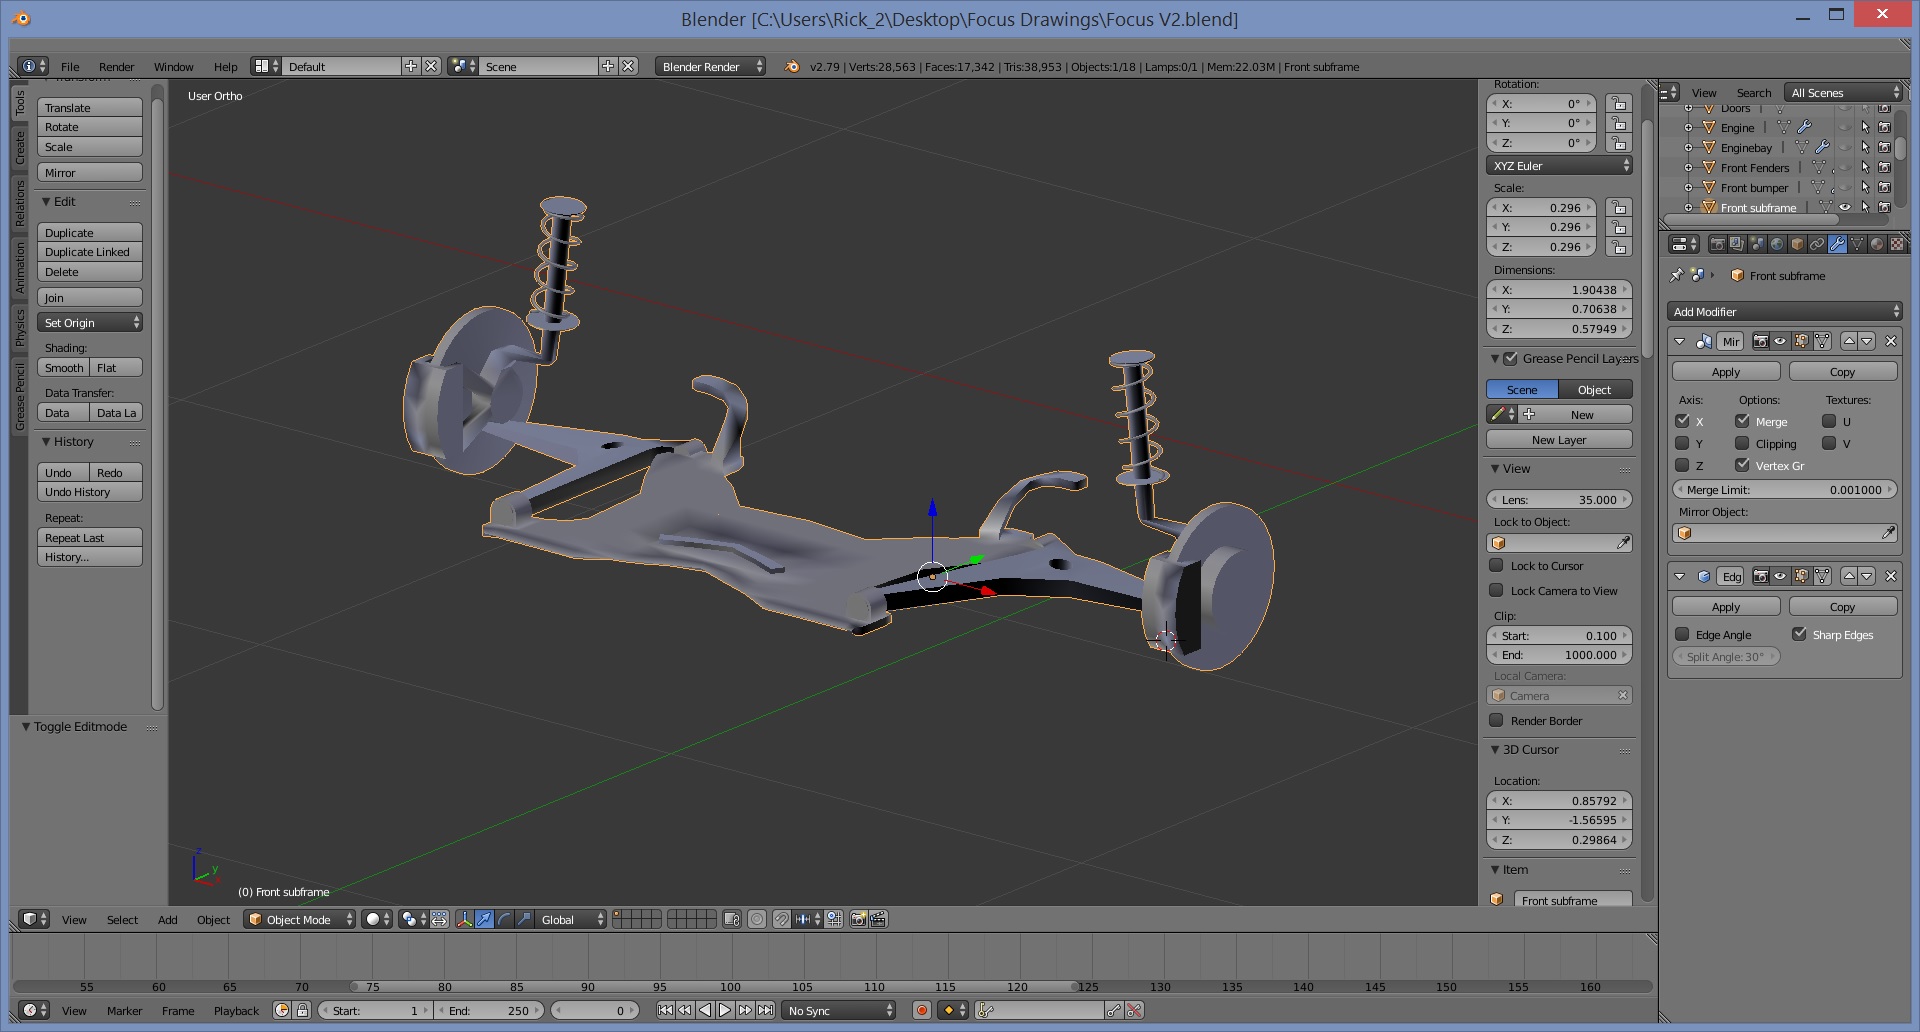The width and height of the screenshot is (1920, 1032).
Task: Click the OpenGL render image camera icon
Action: (858, 919)
